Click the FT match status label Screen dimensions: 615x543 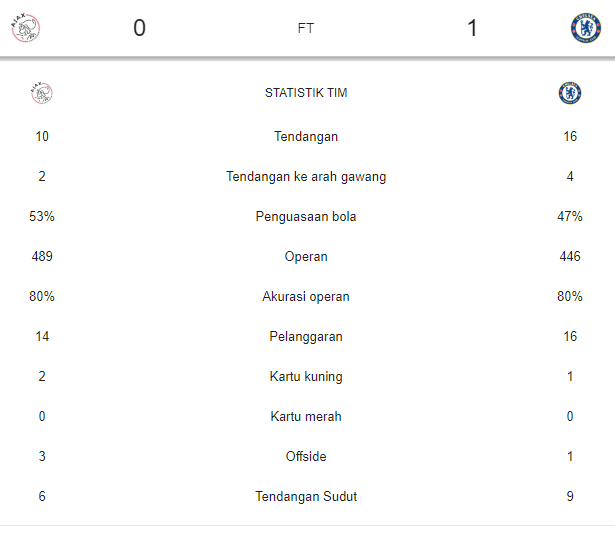306,29
